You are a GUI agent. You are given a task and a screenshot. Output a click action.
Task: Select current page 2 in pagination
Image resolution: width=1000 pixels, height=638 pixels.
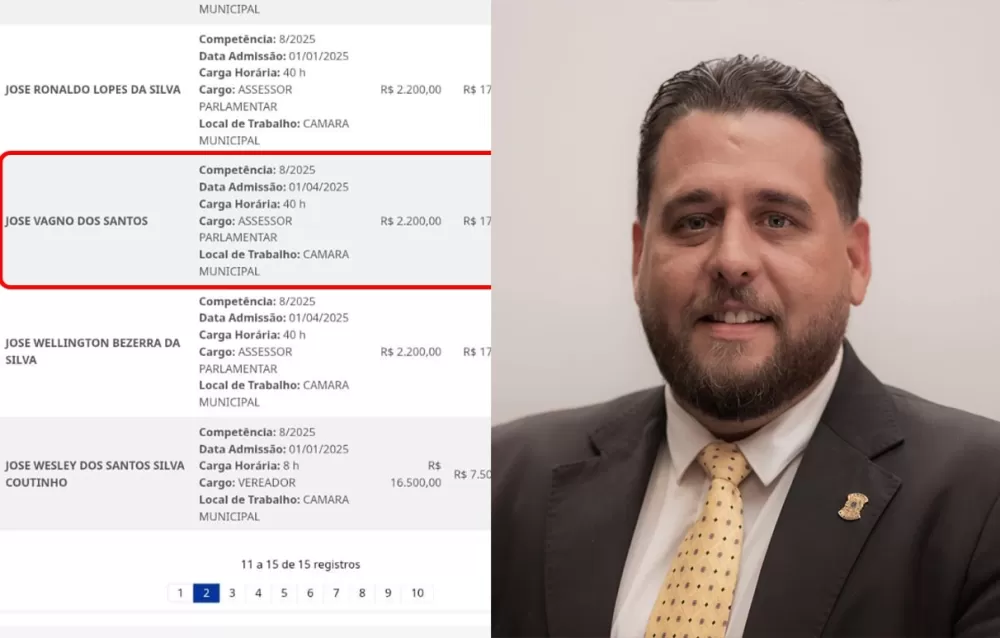tap(206, 593)
